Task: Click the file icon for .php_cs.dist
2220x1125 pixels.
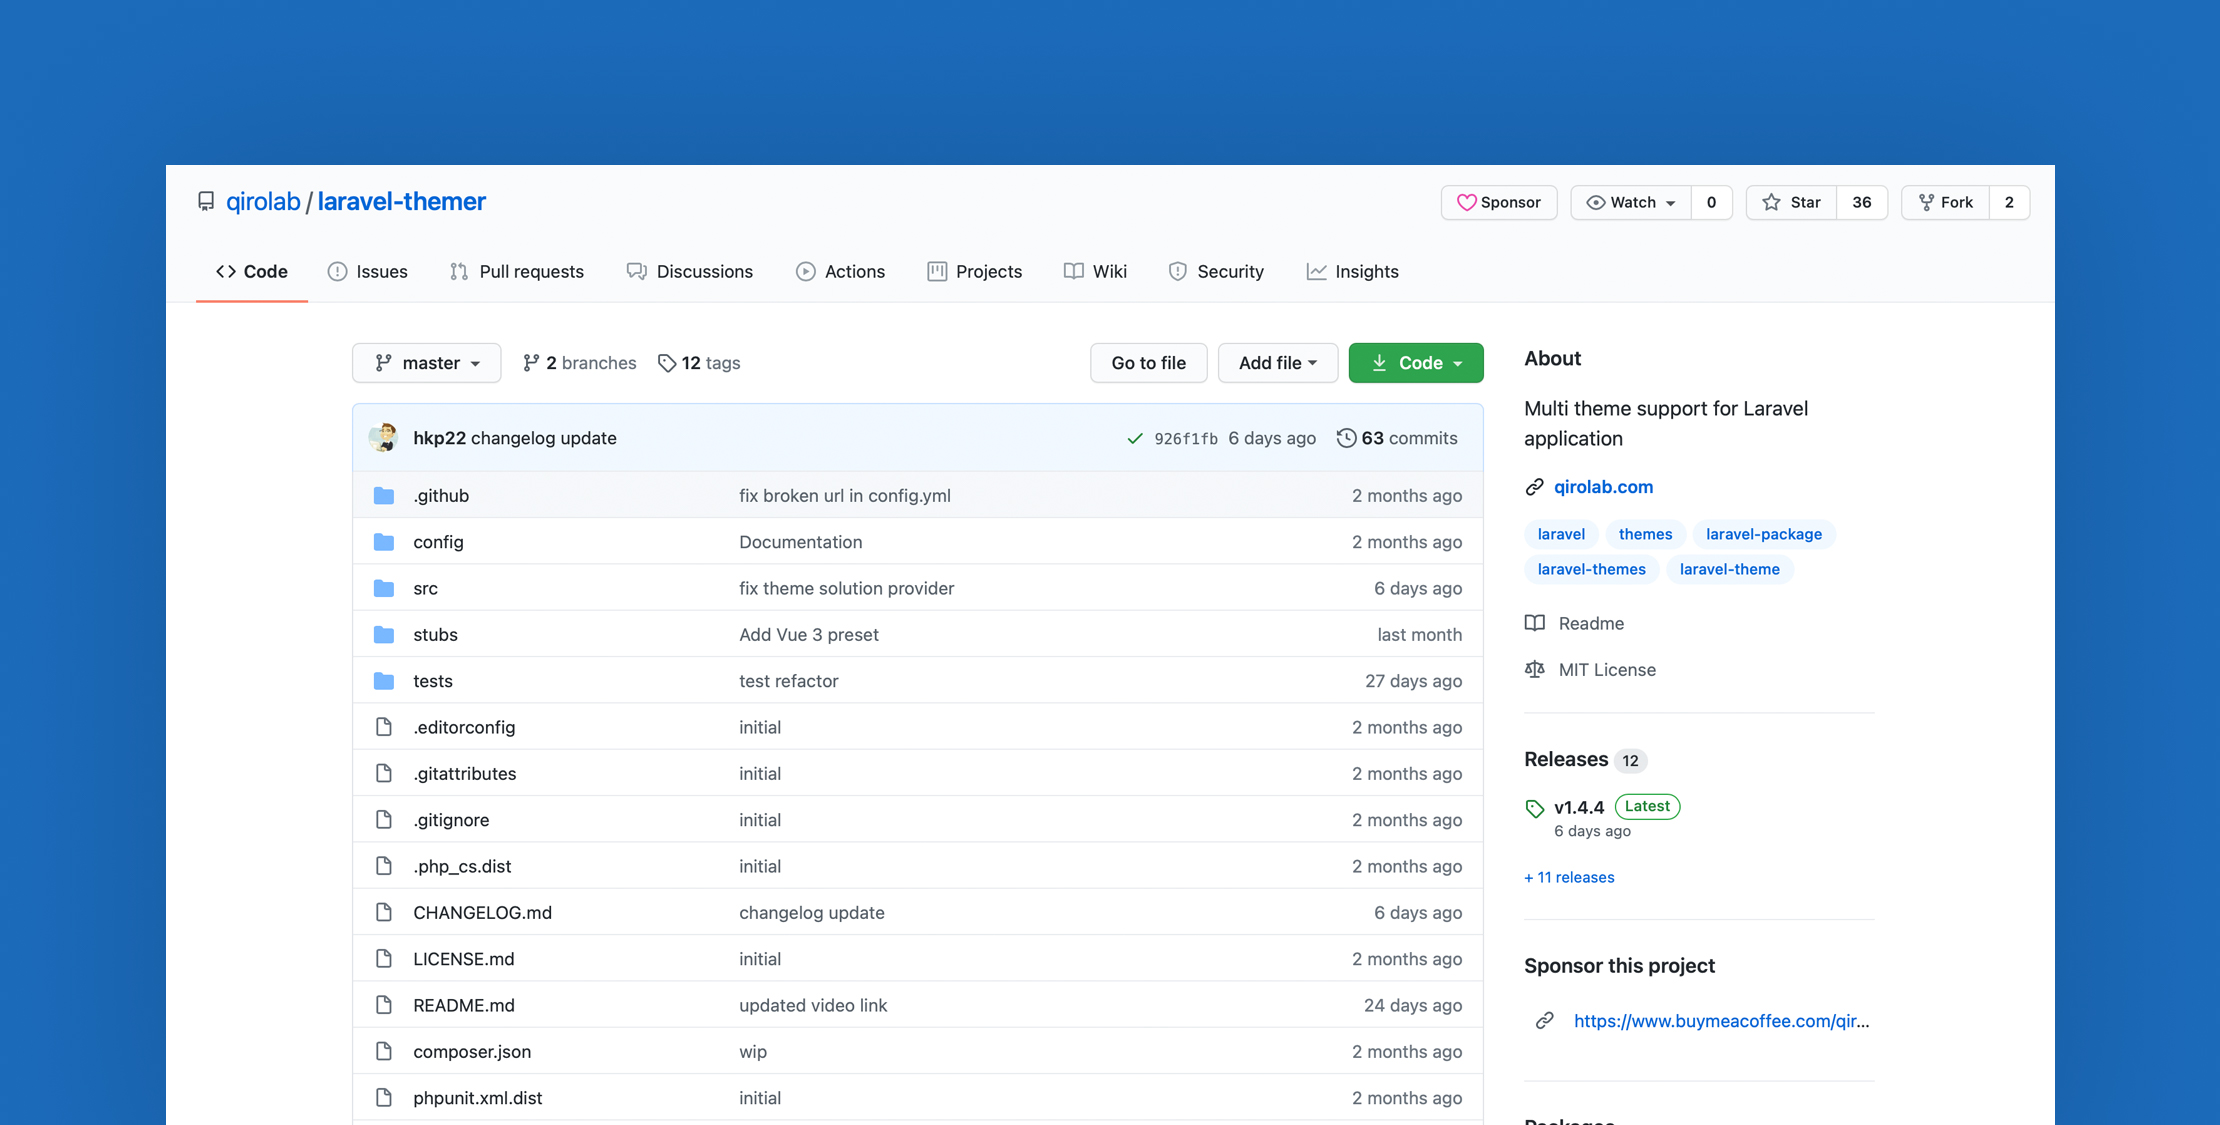Action: 384,866
